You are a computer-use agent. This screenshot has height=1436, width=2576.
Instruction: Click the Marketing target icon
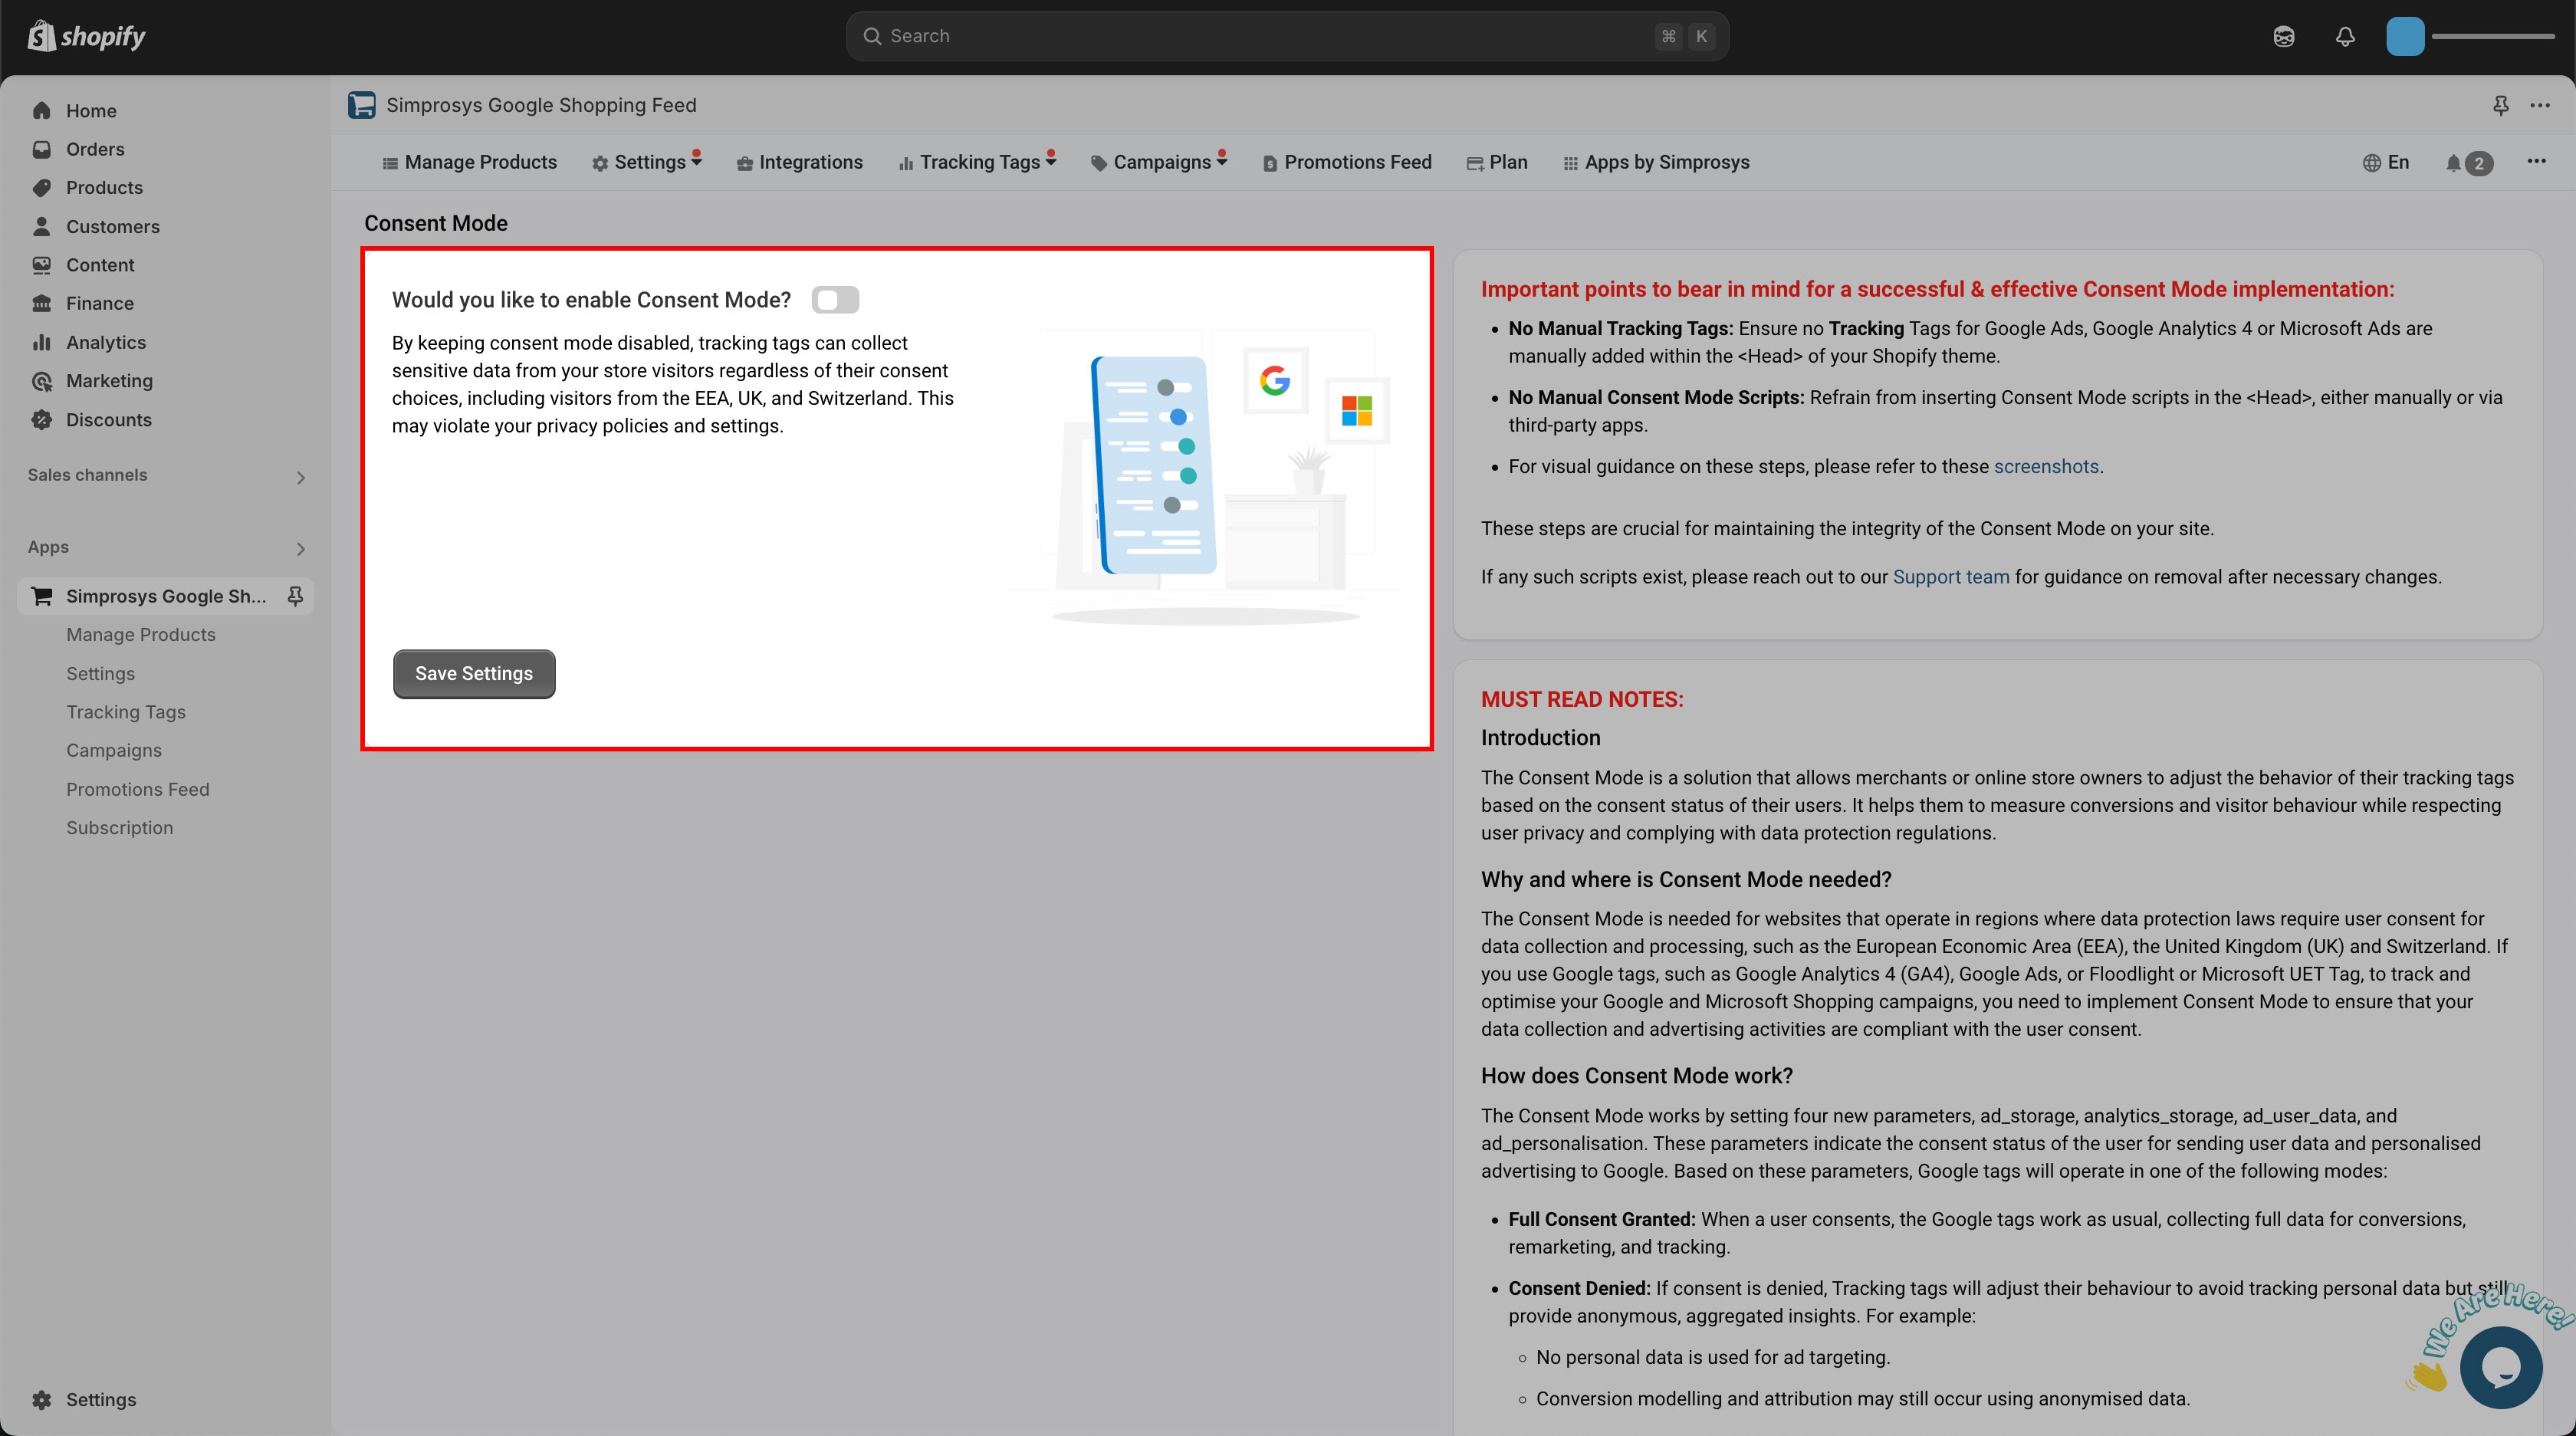point(41,381)
